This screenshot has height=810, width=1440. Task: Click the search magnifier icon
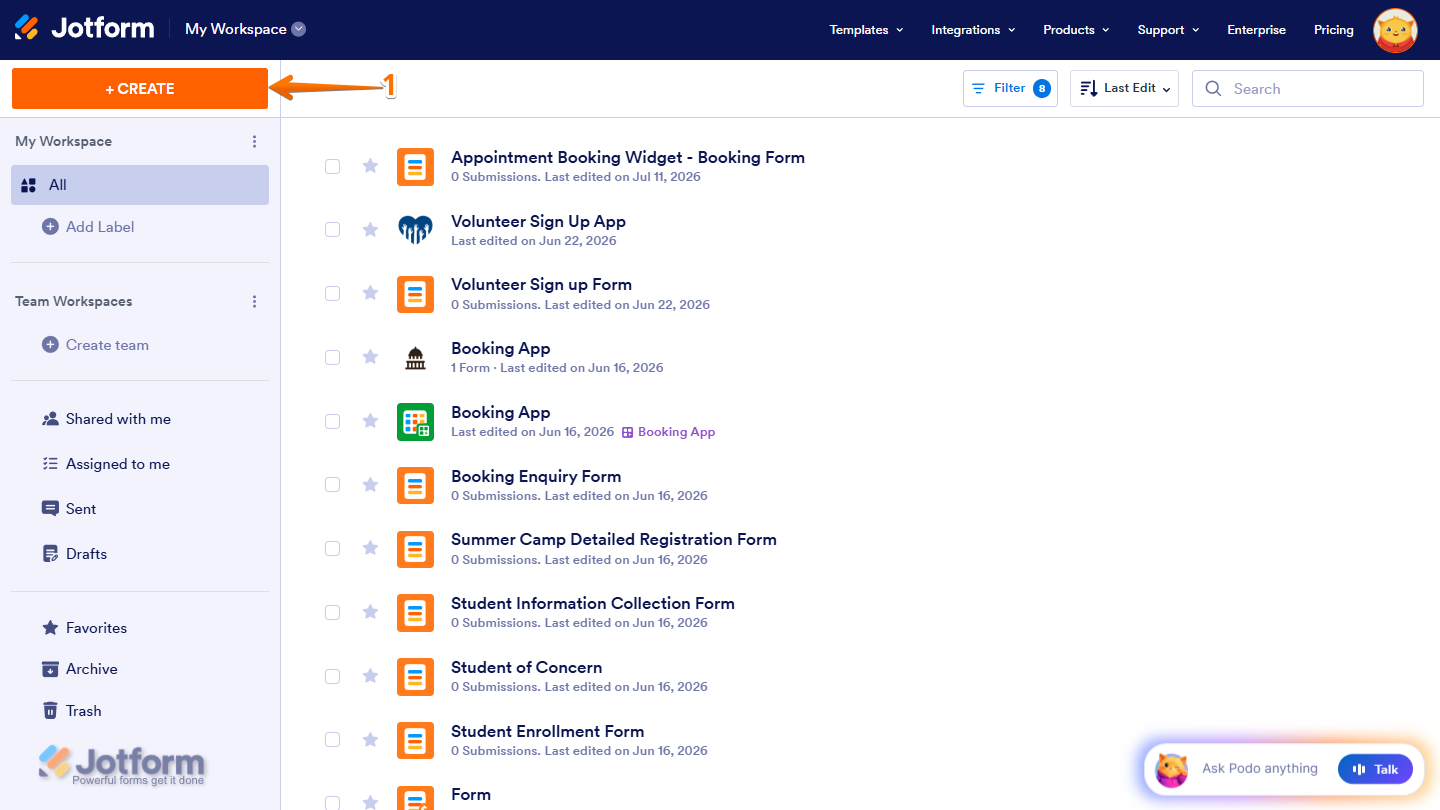[1213, 88]
